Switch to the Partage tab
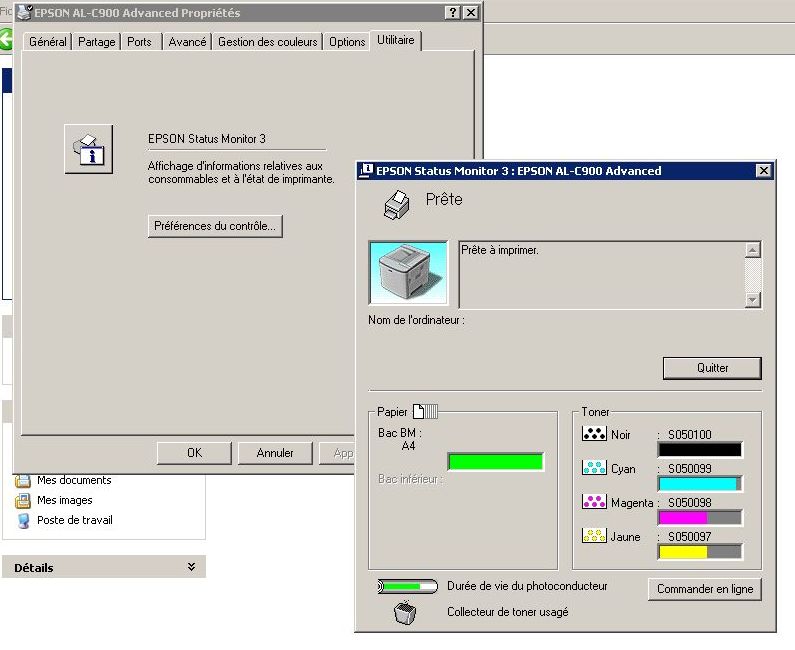This screenshot has height=650, width=795. (96, 42)
